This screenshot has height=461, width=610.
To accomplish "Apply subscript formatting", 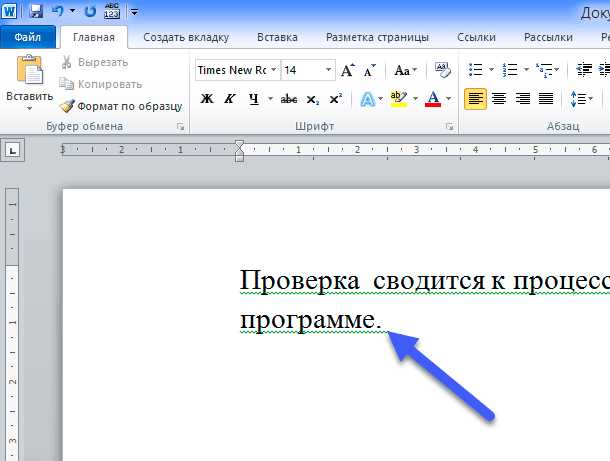I will (313, 99).
